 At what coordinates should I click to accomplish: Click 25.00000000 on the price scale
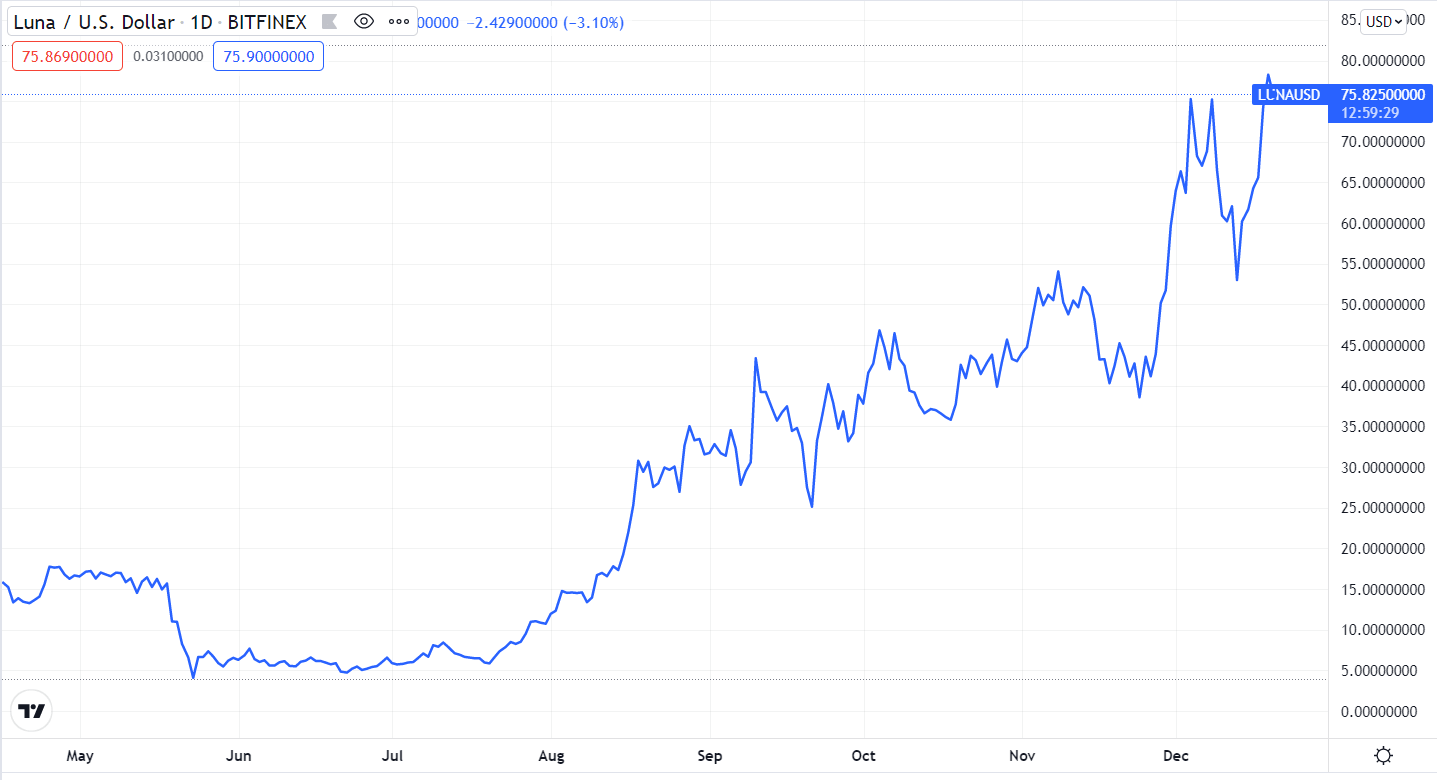tap(1380, 508)
